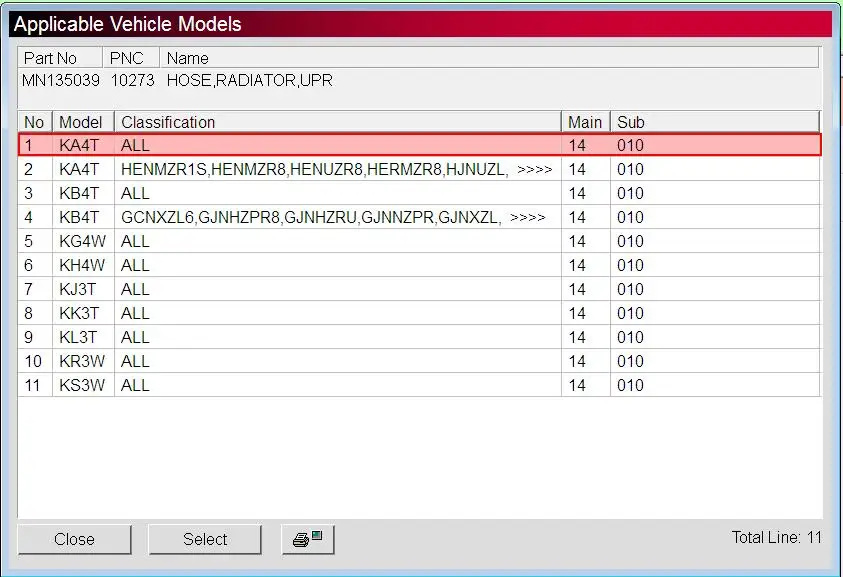Screen dimensions: 843x577
Task: Expand the >>>> for row 4 classification
Action: [527, 218]
